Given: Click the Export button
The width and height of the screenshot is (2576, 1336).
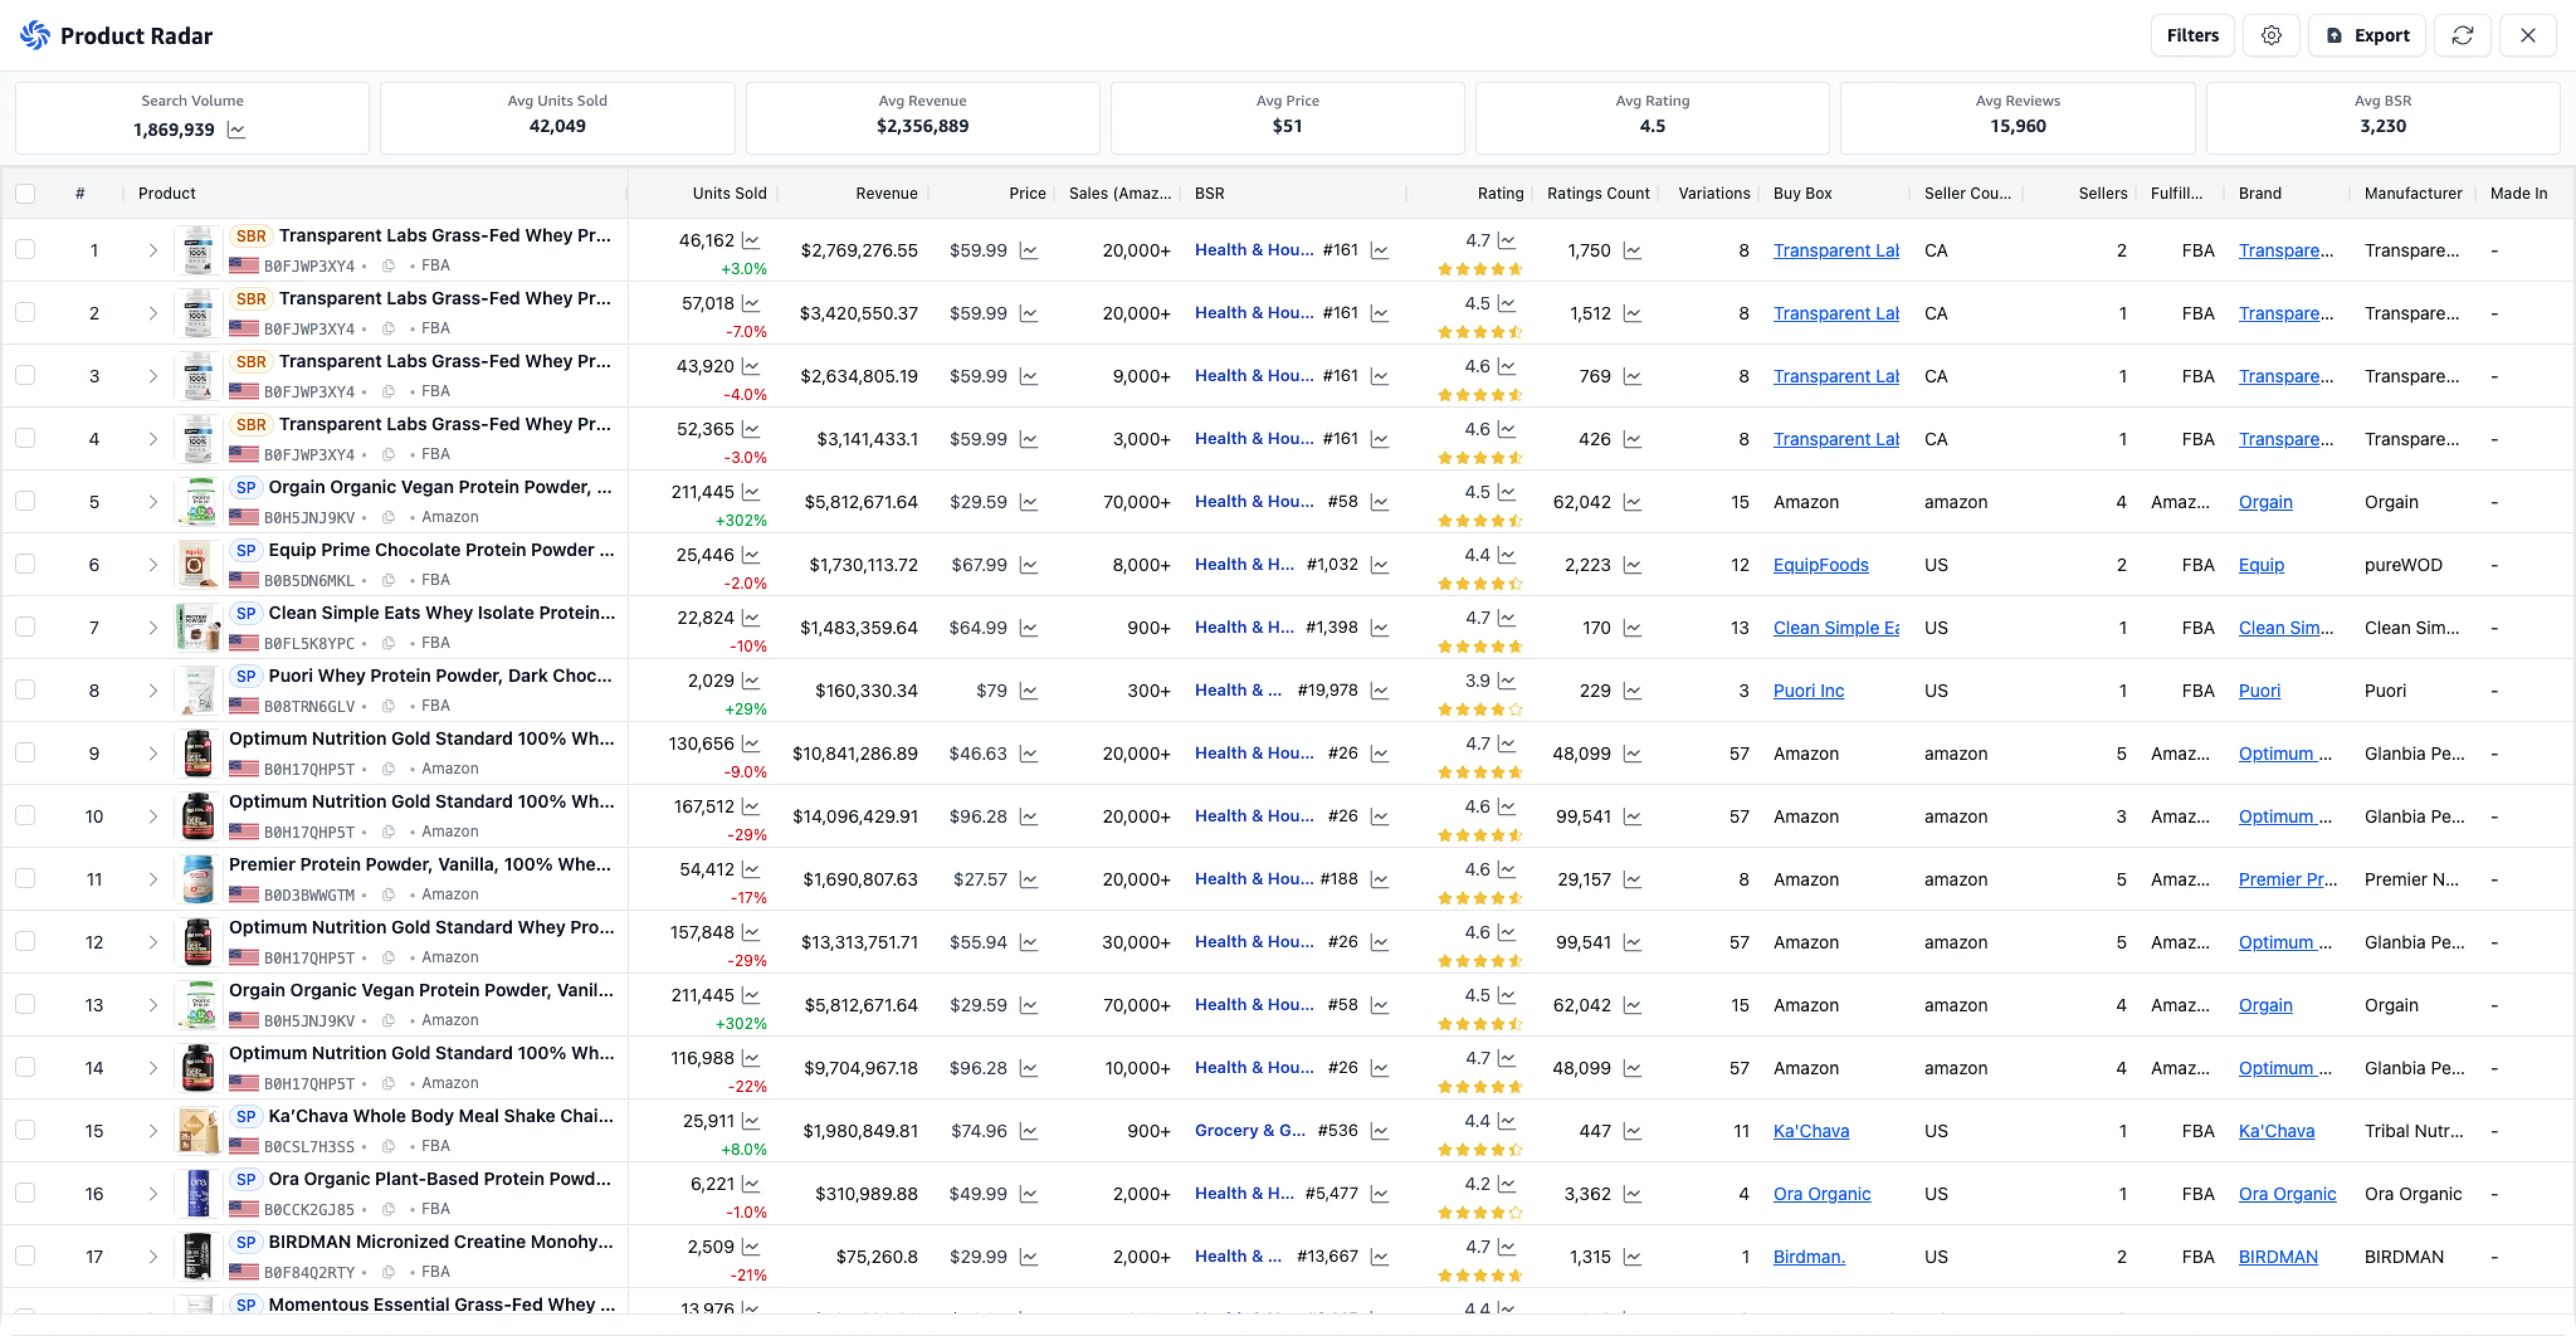Looking at the screenshot, I should point(2367,35).
